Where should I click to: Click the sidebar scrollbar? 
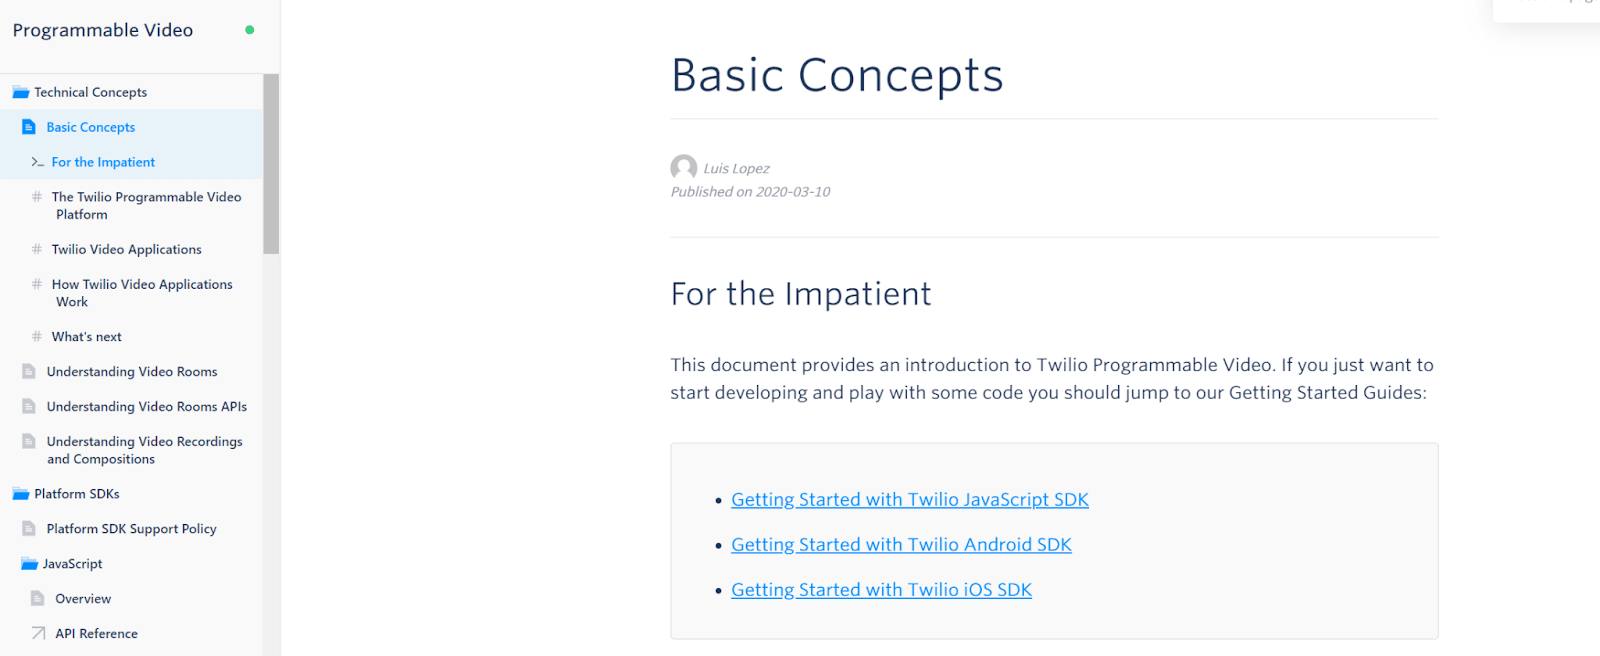(270, 160)
